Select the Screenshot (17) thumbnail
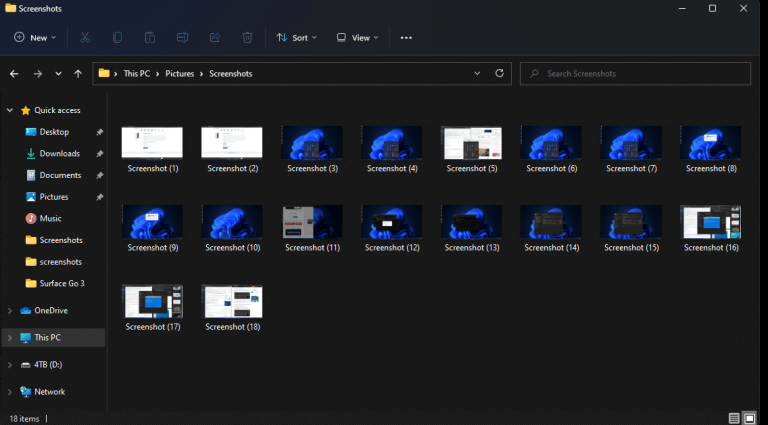Screen dimensions: 768x425 point(152,301)
